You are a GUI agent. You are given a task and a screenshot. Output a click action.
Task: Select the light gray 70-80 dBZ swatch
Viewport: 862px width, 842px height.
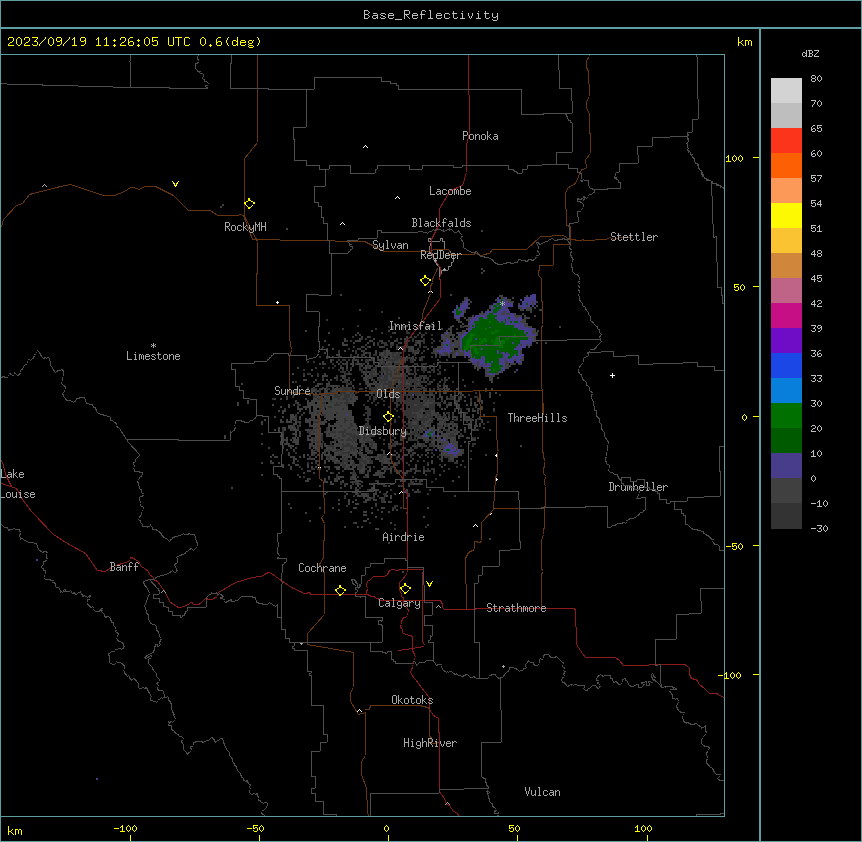click(786, 91)
